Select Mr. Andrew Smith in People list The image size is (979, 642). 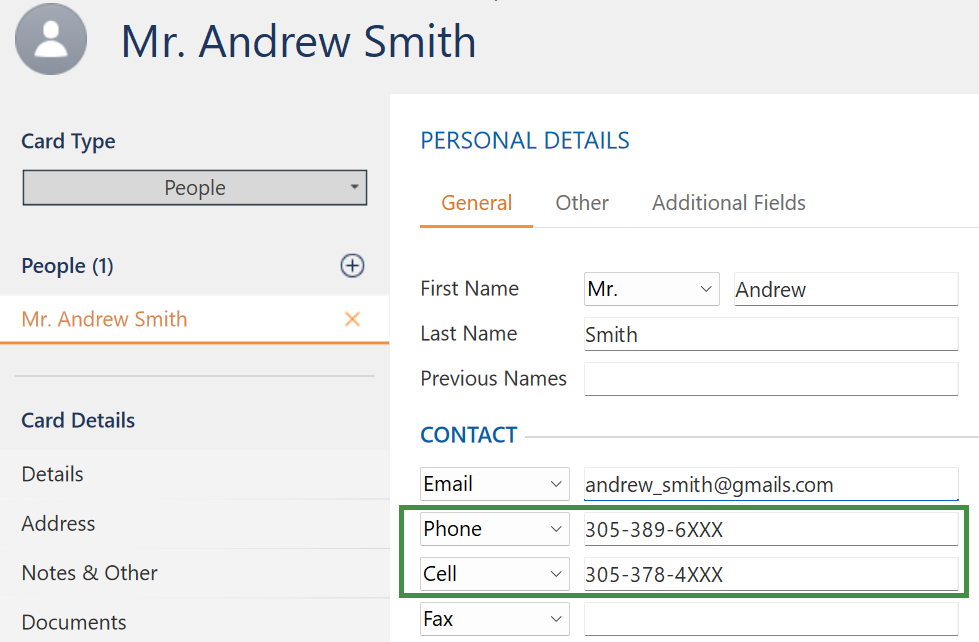tap(105, 320)
